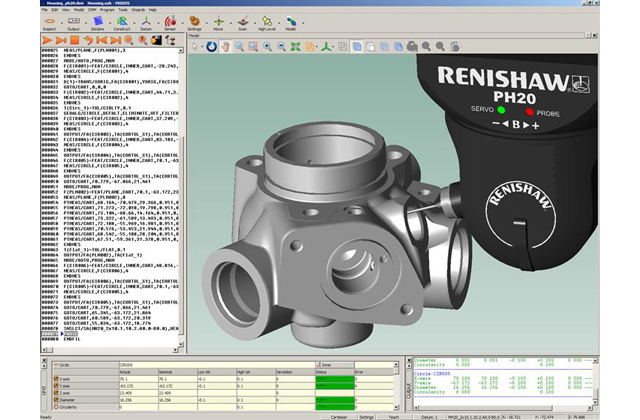This screenshot has width=640, height=420.
Task: Click the zoom out minus magnifier
Action: (281, 47)
